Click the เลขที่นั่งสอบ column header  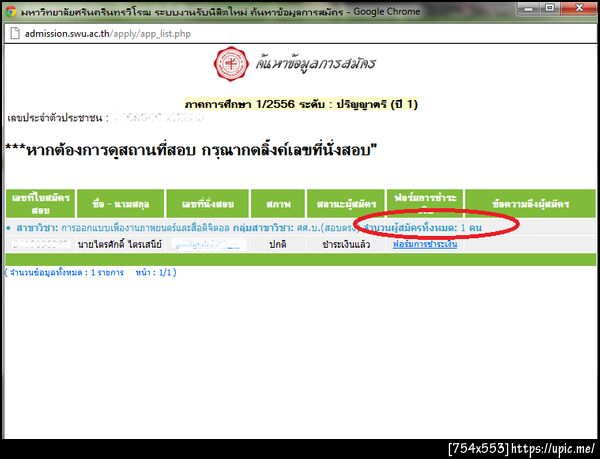(207, 203)
